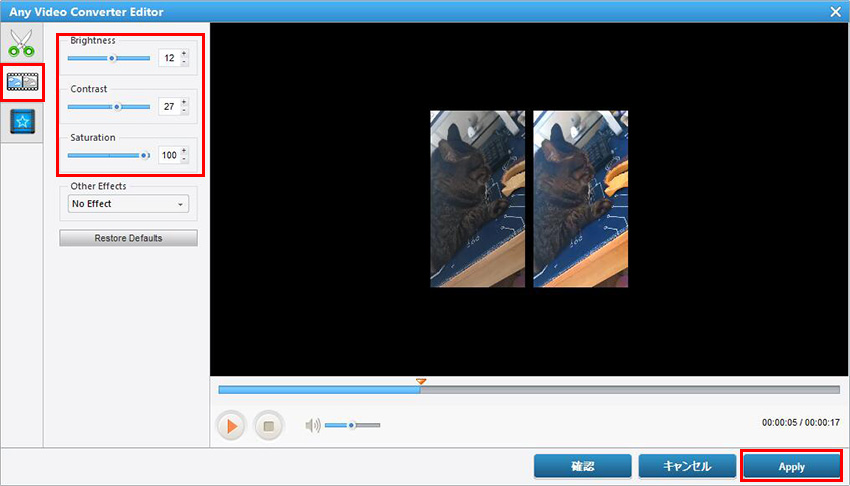The width and height of the screenshot is (850, 486).
Task: Click the Restore Defaults button
Action: 128,238
